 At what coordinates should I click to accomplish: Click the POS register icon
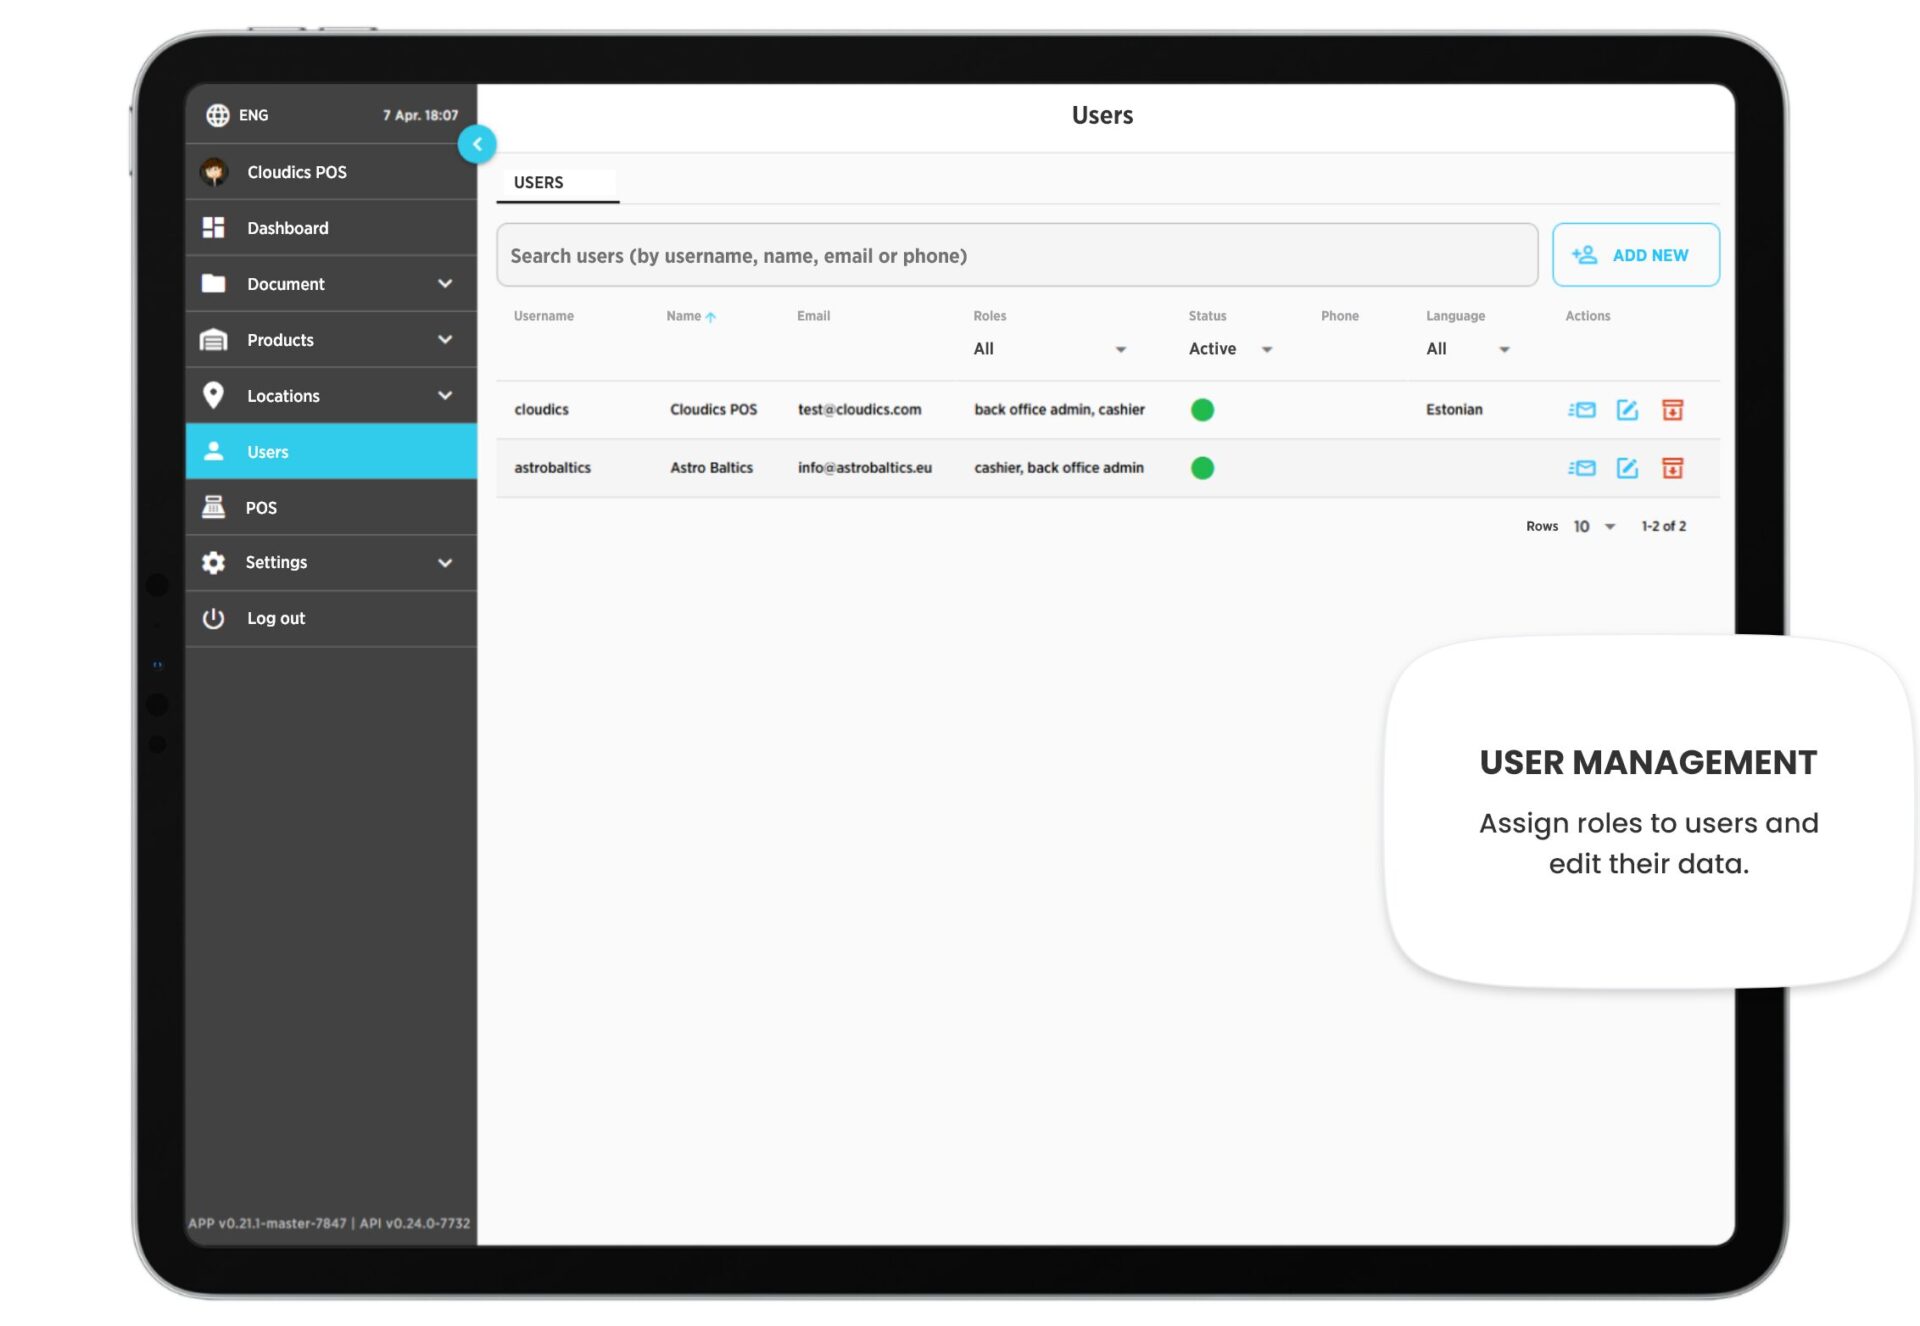213,507
